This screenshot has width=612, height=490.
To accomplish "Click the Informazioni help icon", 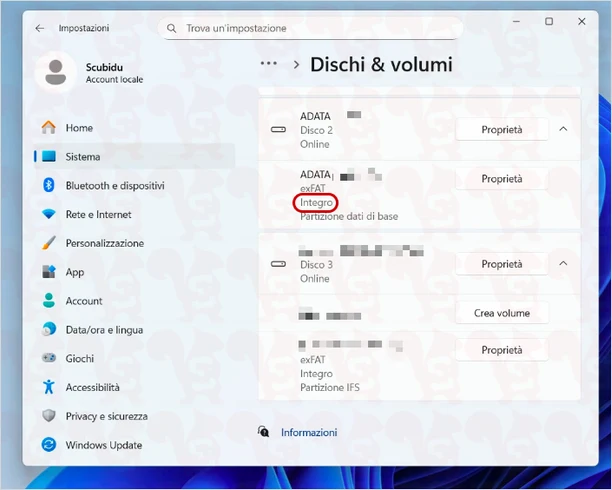I will pos(263,432).
